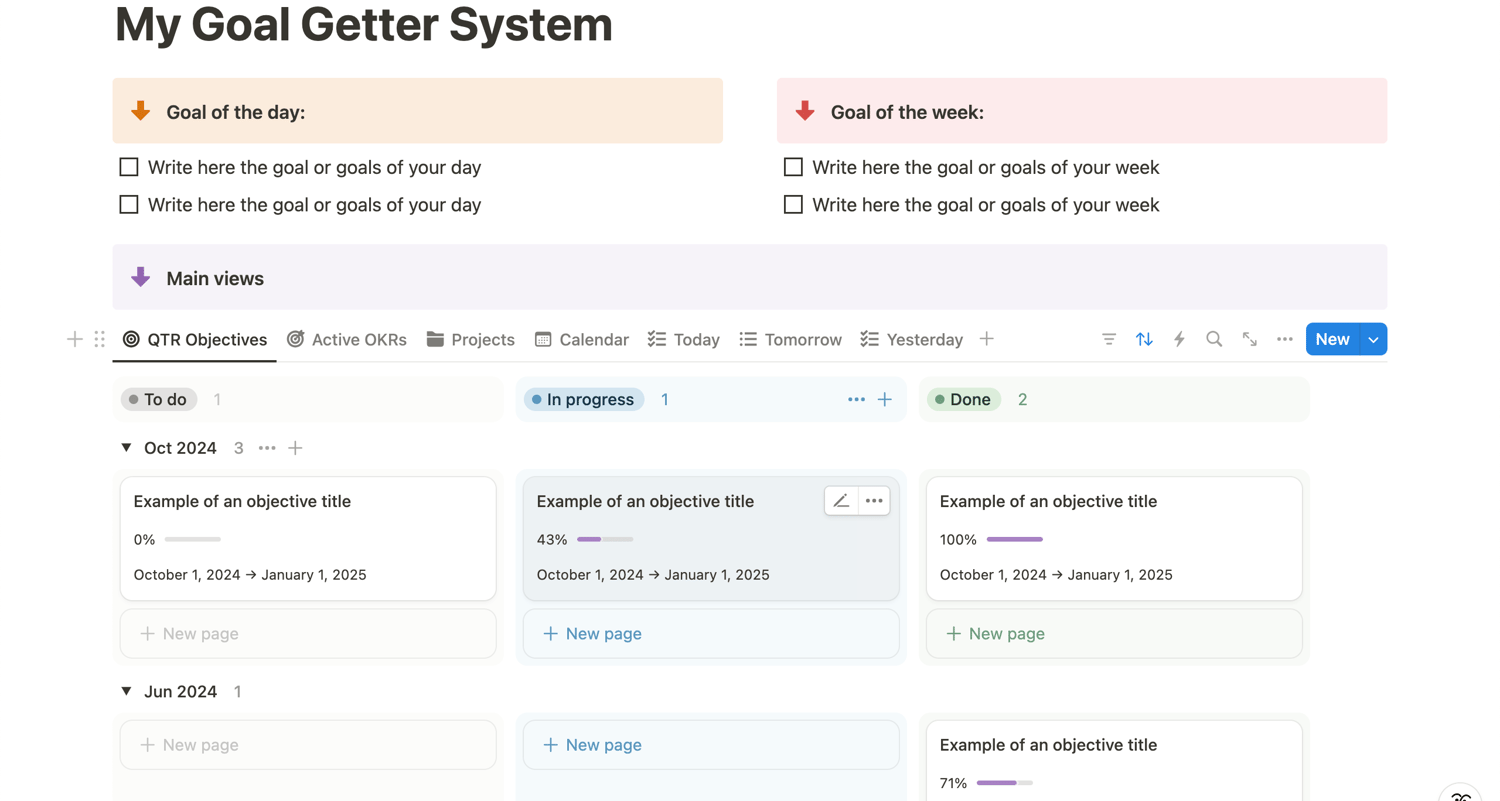
Task: Click the edit pencil on the 43% card
Action: pos(841,501)
